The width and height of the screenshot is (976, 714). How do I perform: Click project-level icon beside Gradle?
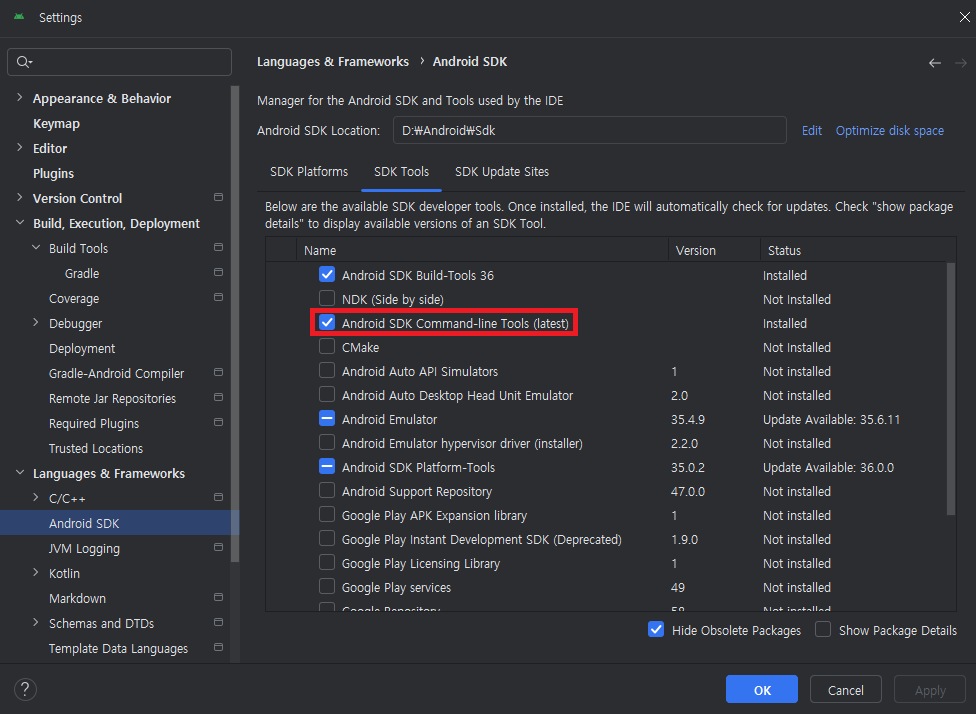coord(218,272)
